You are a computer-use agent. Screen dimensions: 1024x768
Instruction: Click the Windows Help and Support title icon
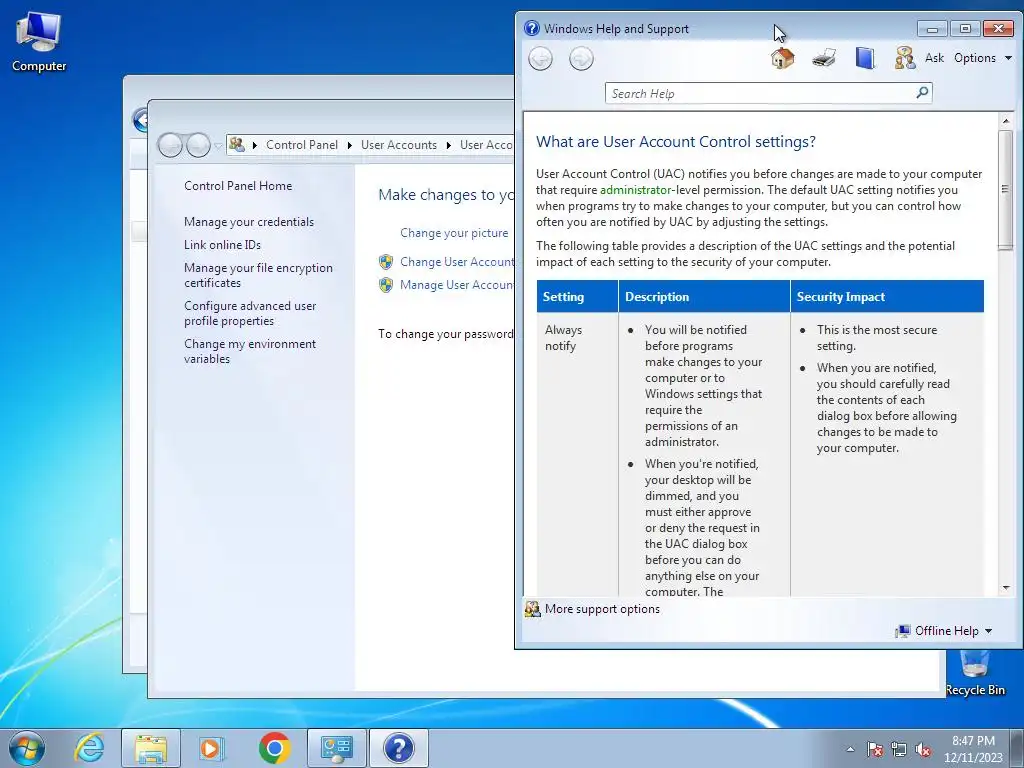click(x=532, y=28)
